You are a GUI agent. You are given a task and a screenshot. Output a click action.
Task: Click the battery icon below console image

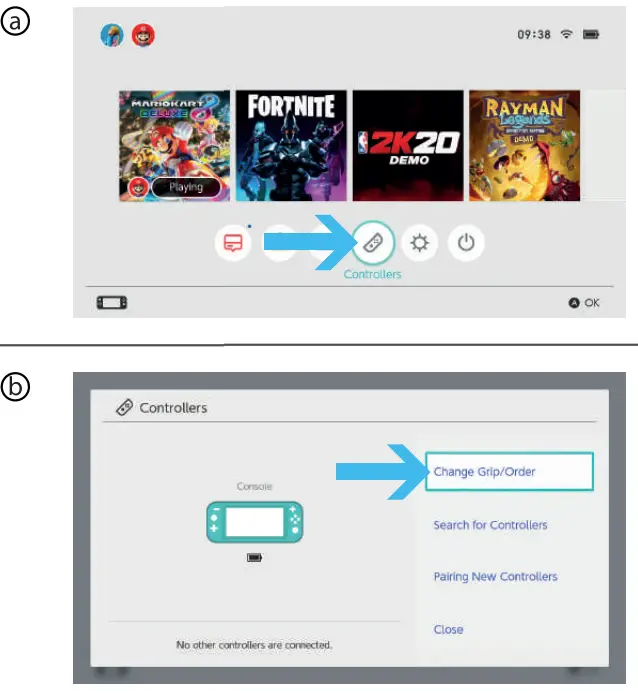coord(255,557)
